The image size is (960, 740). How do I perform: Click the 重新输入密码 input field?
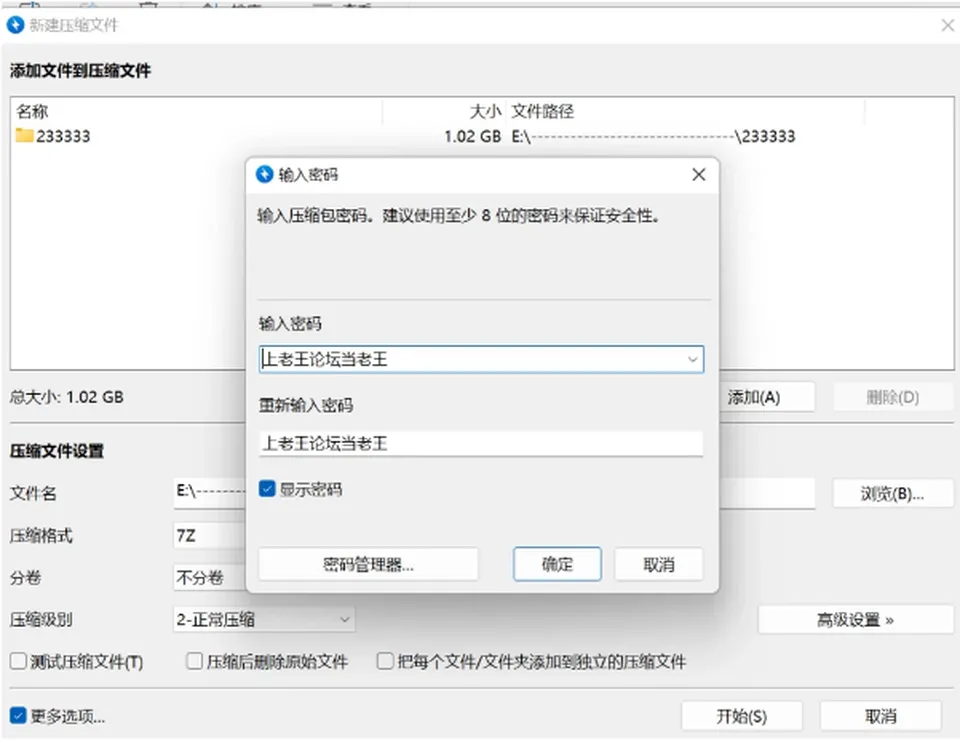click(481, 443)
